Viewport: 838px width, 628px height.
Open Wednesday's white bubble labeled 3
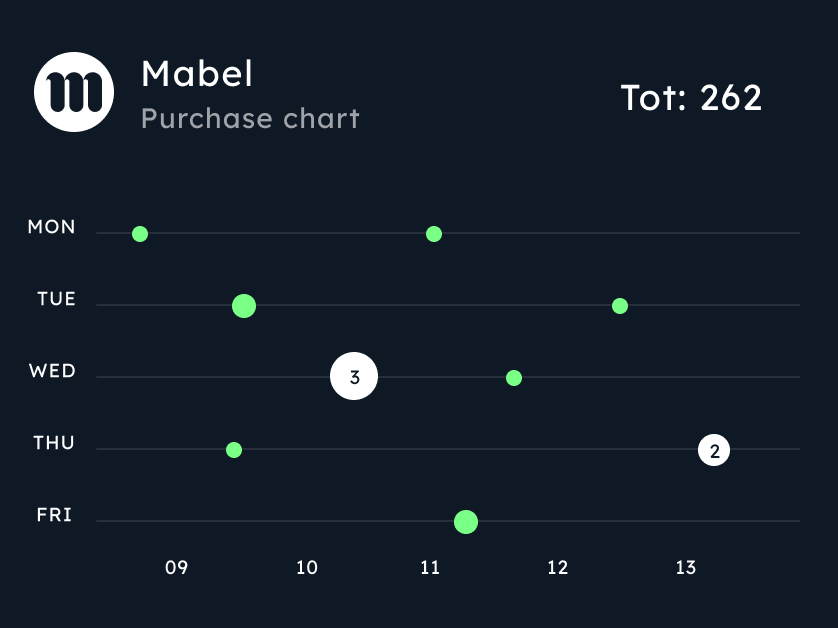(354, 377)
